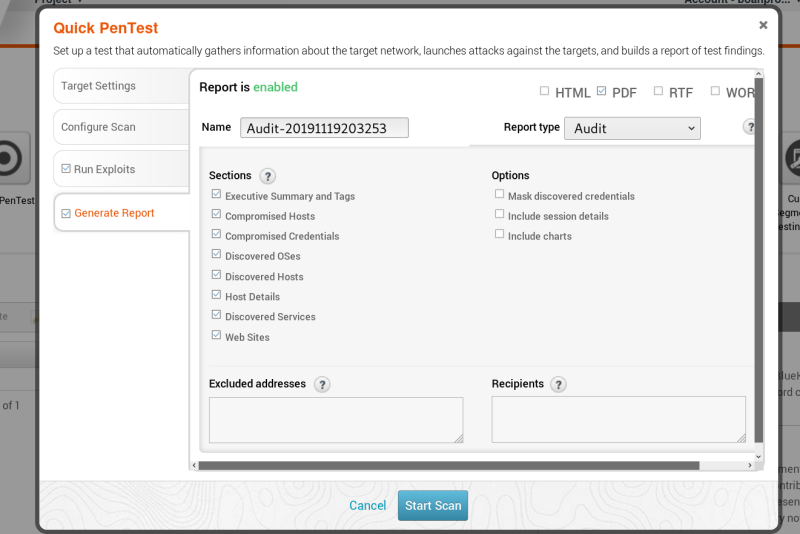Screen dimensions: 800x534
Task: Open the Sections help question-mark icon
Action: tap(267, 176)
